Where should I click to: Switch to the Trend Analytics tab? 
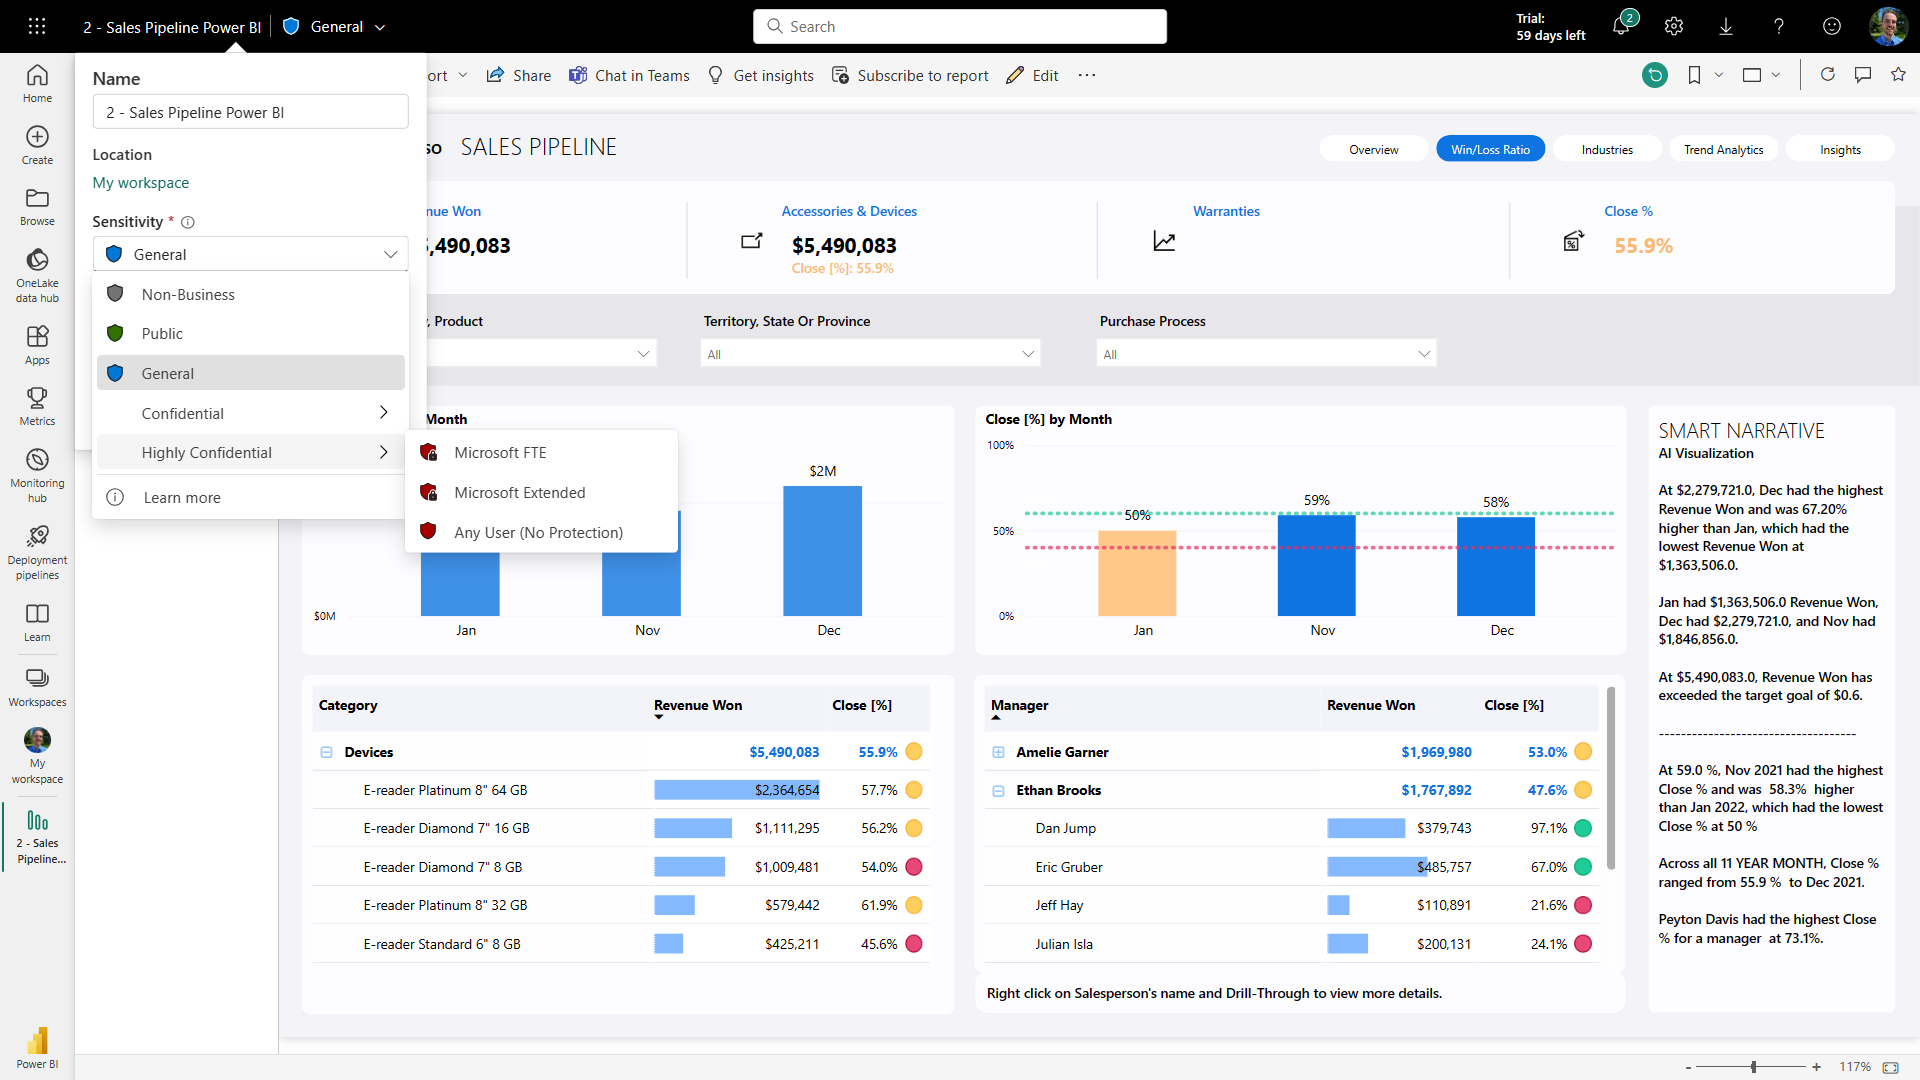click(1723, 148)
